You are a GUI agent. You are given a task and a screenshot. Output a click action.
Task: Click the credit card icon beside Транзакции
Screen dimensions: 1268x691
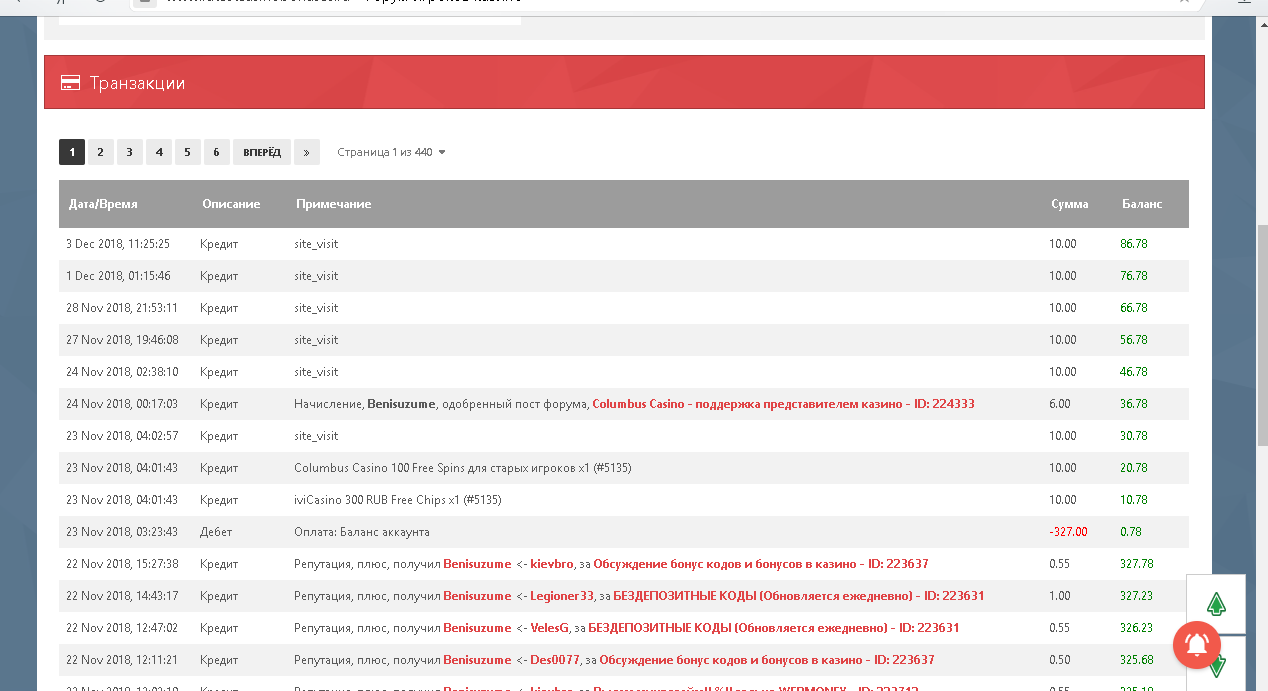click(70, 83)
